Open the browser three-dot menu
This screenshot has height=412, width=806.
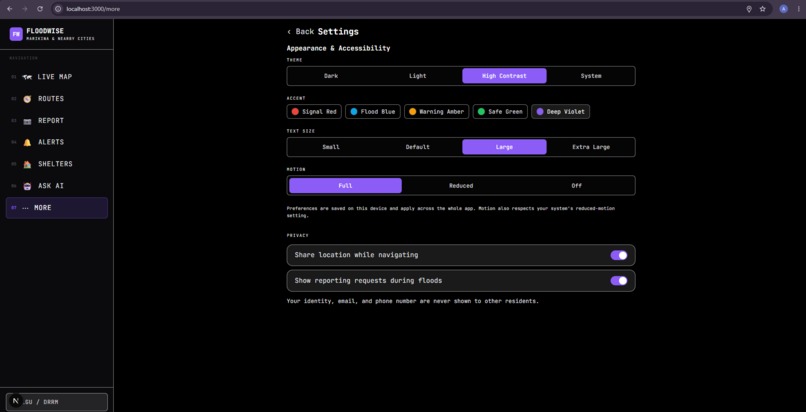click(x=798, y=9)
